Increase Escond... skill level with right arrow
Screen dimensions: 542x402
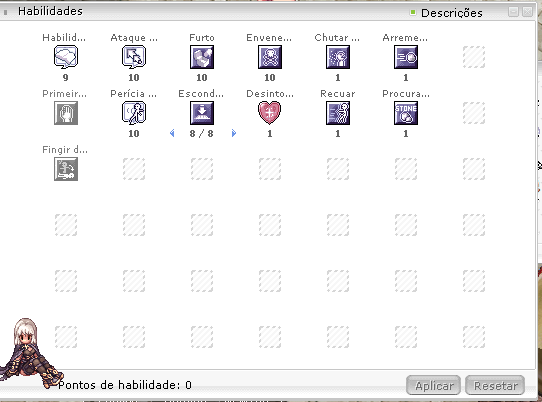(234, 133)
